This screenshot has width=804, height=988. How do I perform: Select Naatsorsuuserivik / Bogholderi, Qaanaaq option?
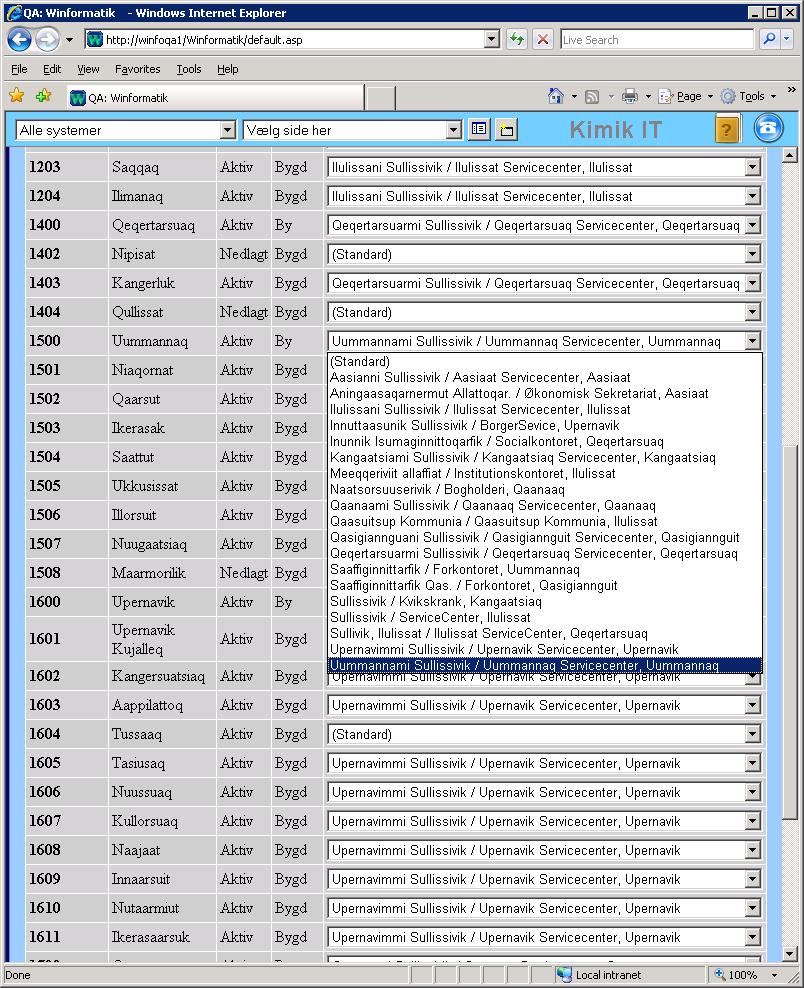pyautogui.click(x=545, y=489)
